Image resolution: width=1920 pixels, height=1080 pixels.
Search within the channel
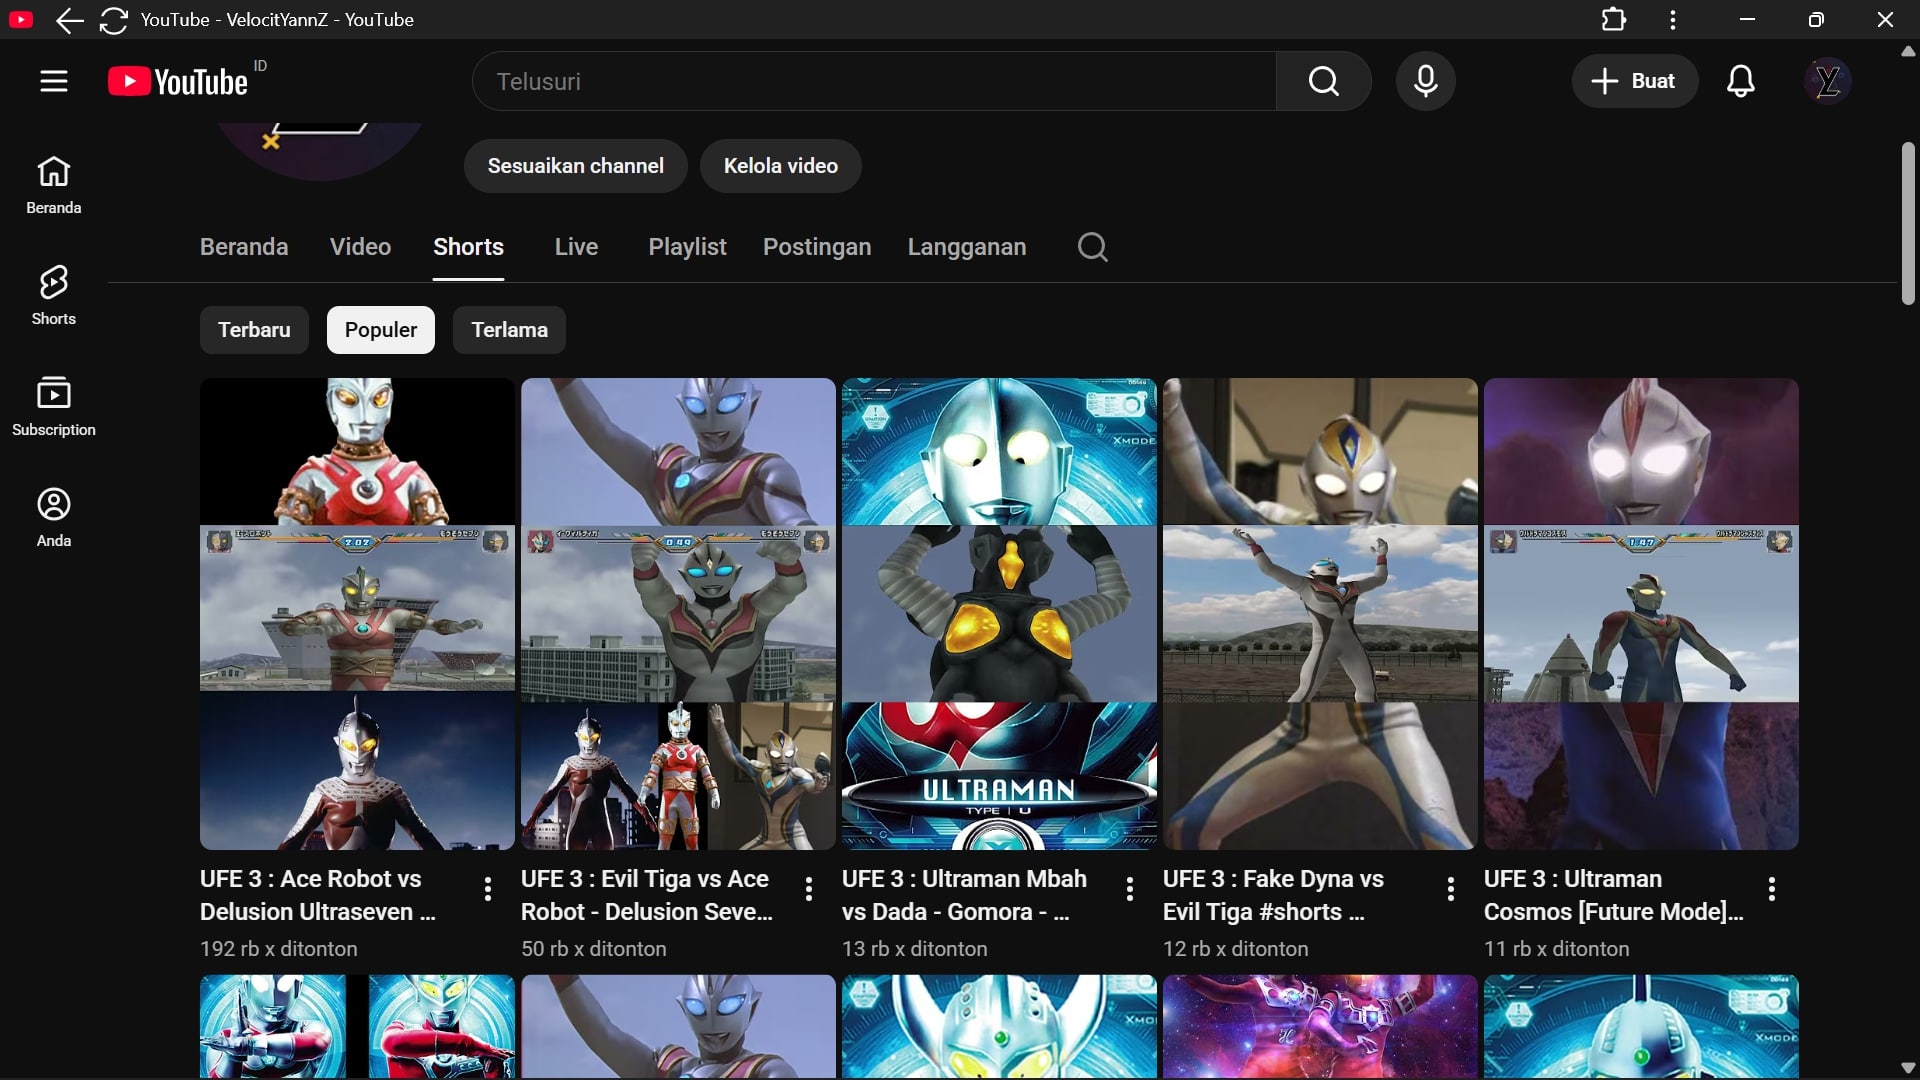pyautogui.click(x=1092, y=247)
